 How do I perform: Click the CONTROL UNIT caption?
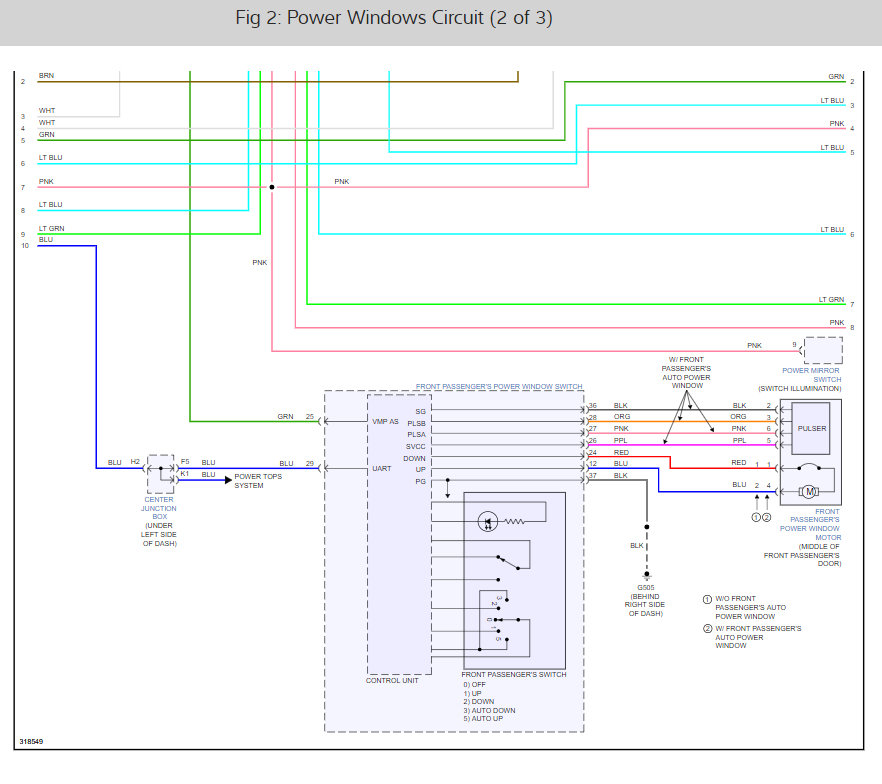coord(392,681)
